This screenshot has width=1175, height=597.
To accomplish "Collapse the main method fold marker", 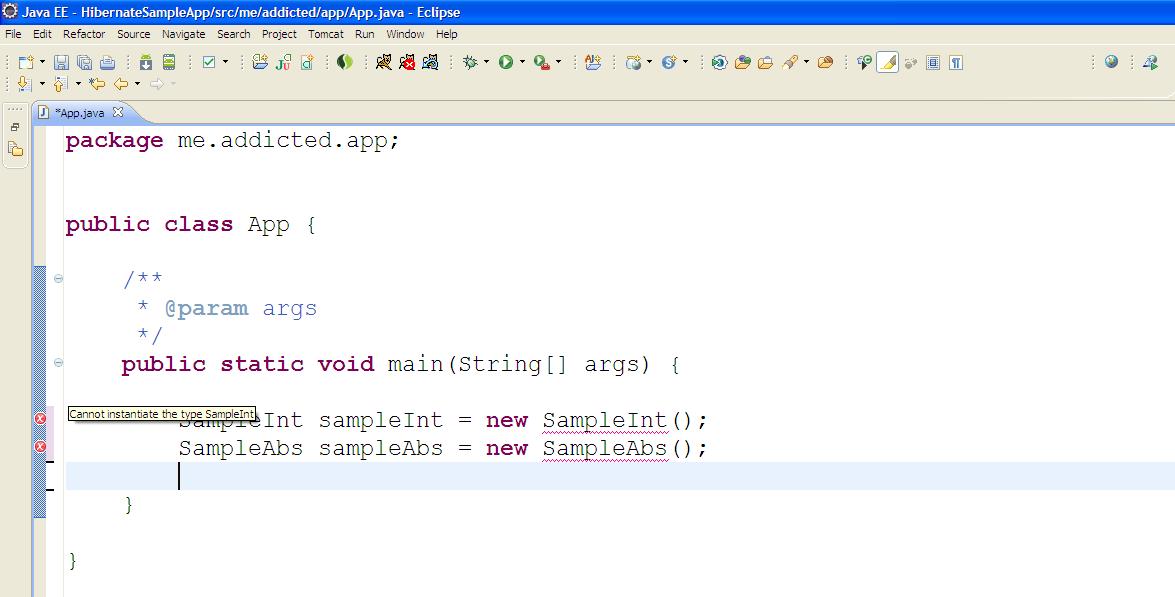I will coord(58,363).
